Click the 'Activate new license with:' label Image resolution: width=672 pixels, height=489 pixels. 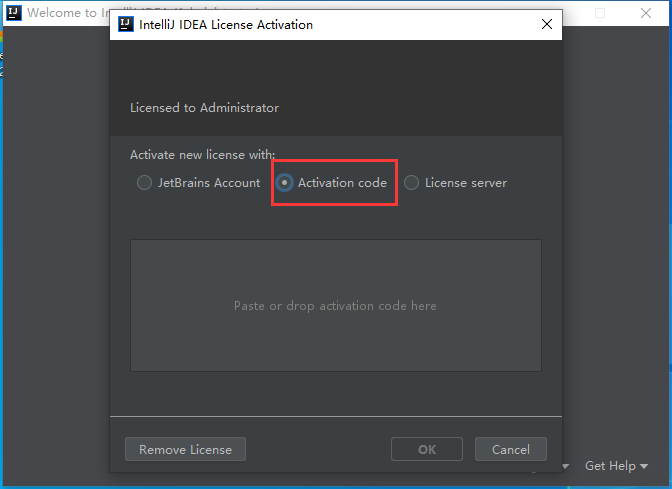pyautogui.click(x=202, y=155)
